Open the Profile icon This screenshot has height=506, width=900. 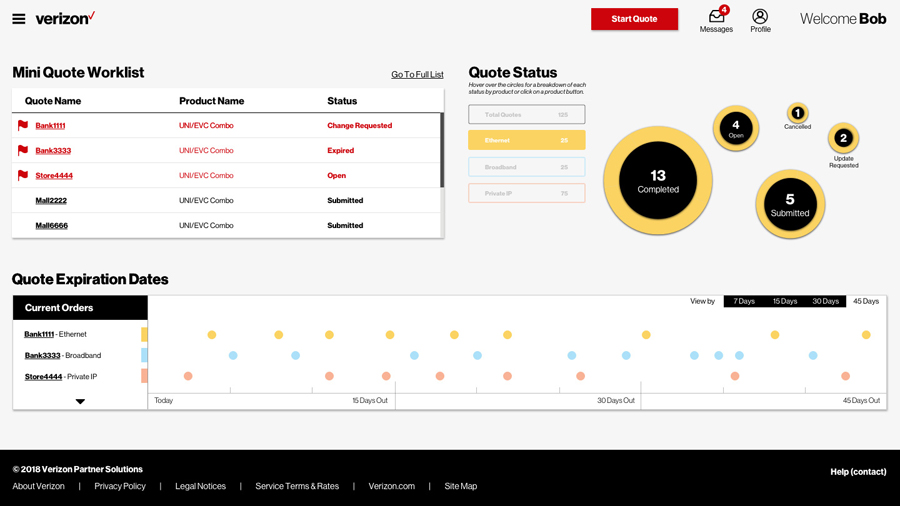tap(760, 16)
